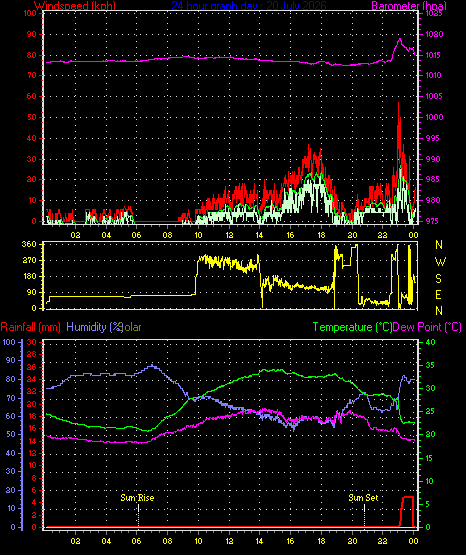Viewport: 466px width, 555px height.
Task: Click the Temperature (°C) legend label
Action: (352, 327)
